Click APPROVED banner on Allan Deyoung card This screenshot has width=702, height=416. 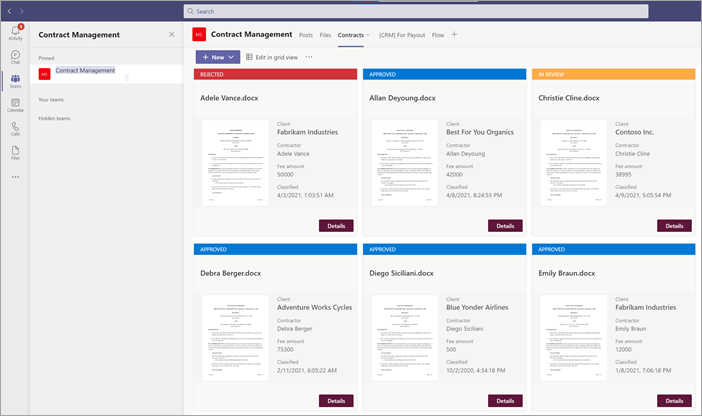(x=444, y=74)
